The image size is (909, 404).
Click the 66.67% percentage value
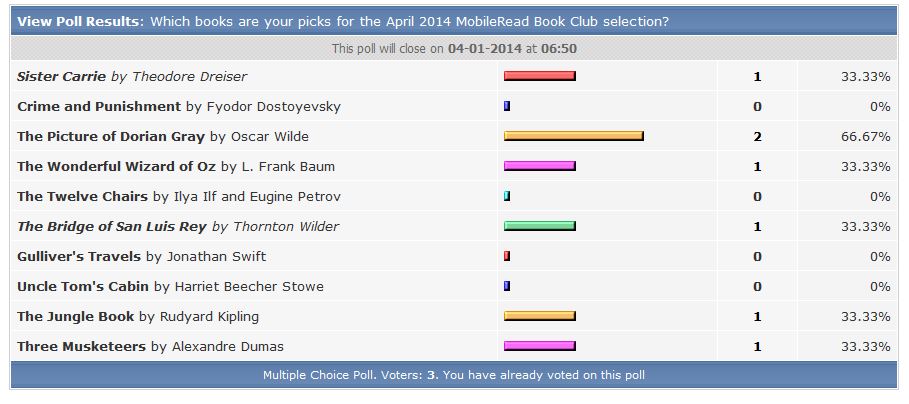[865, 136]
